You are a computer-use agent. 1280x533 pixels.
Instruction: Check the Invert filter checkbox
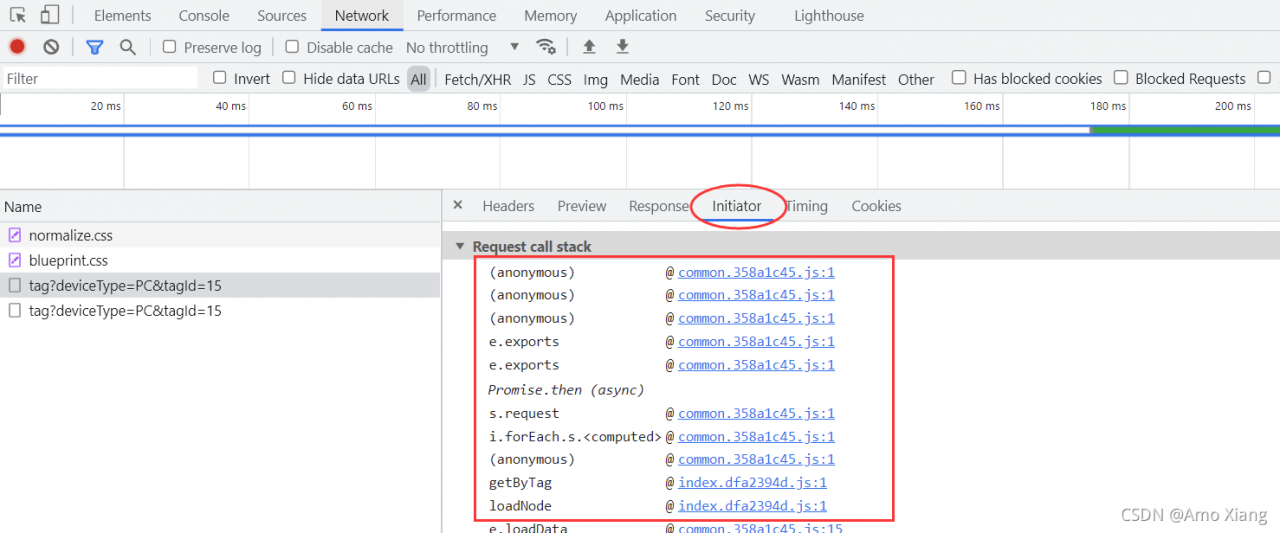(x=220, y=78)
